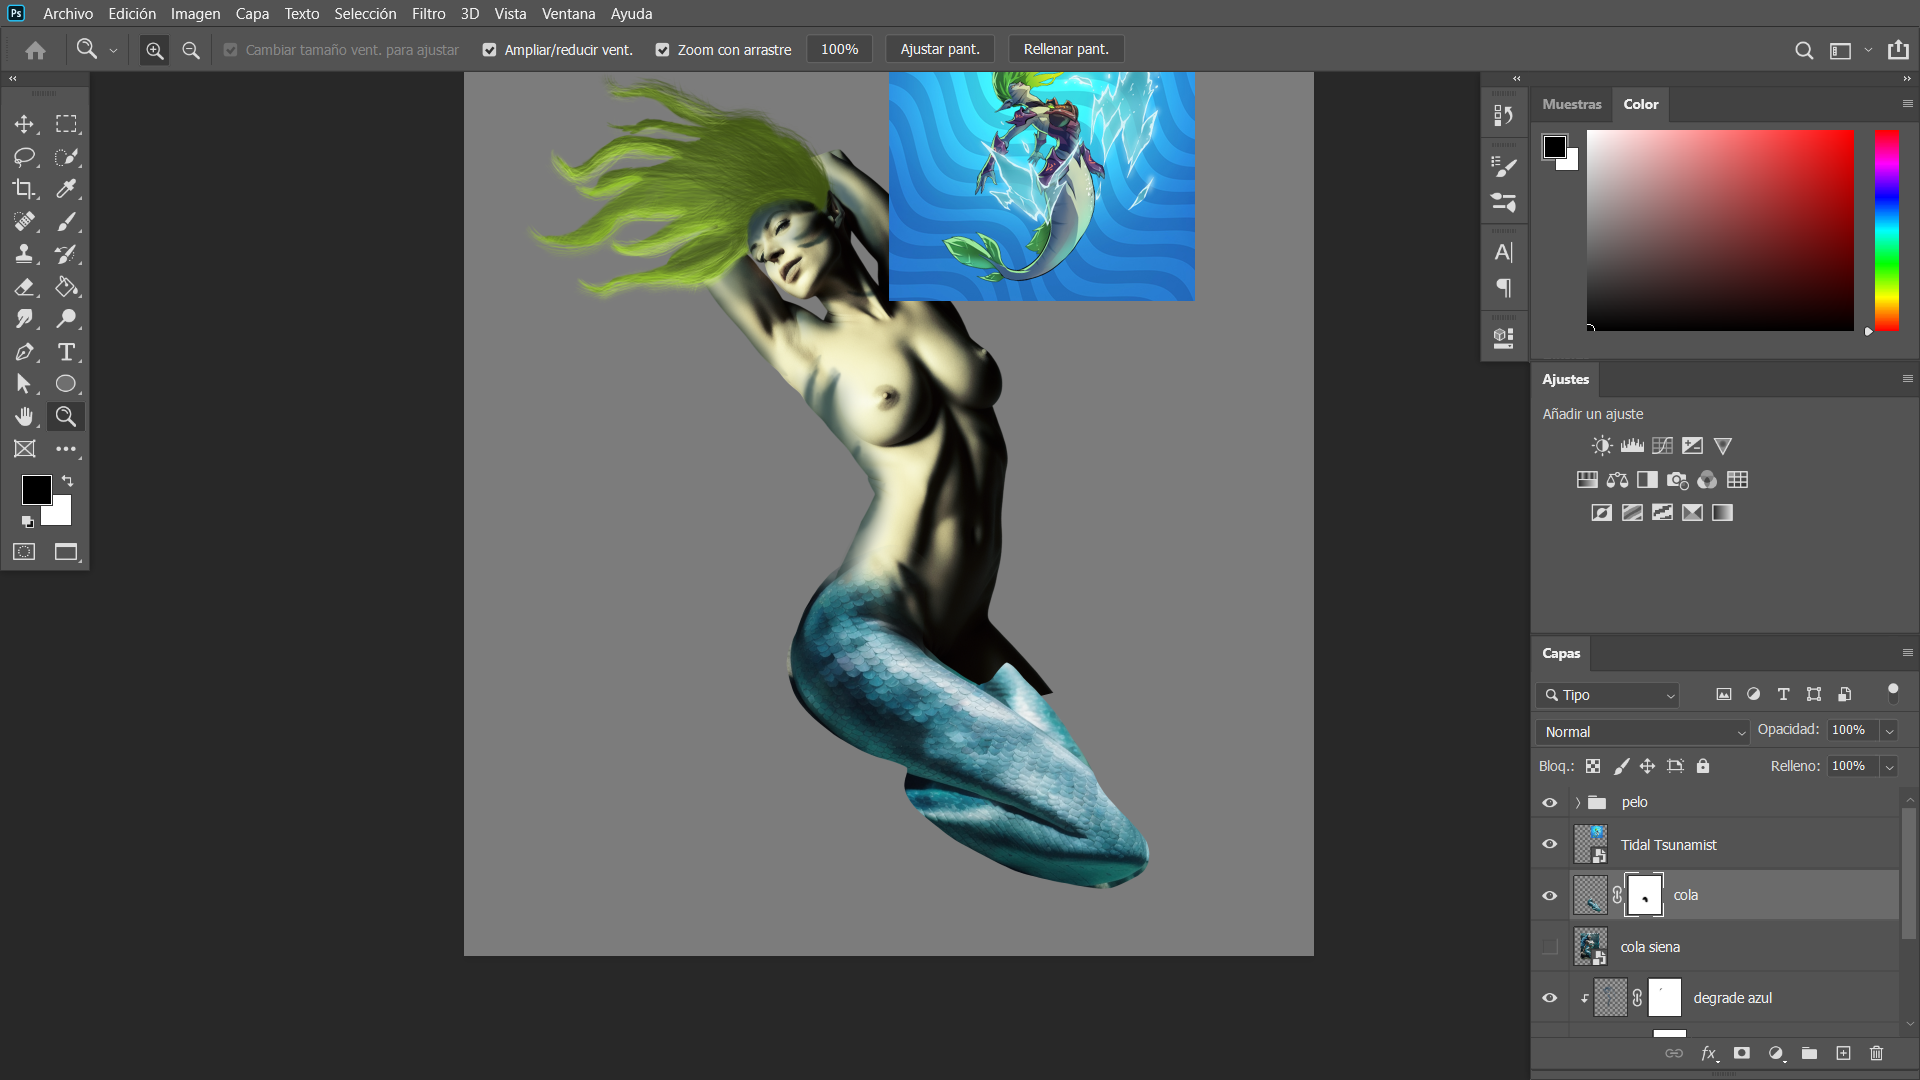Click the Ajustar pant. button
The width and height of the screenshot is (1920, 1080).
pos(940,50)
